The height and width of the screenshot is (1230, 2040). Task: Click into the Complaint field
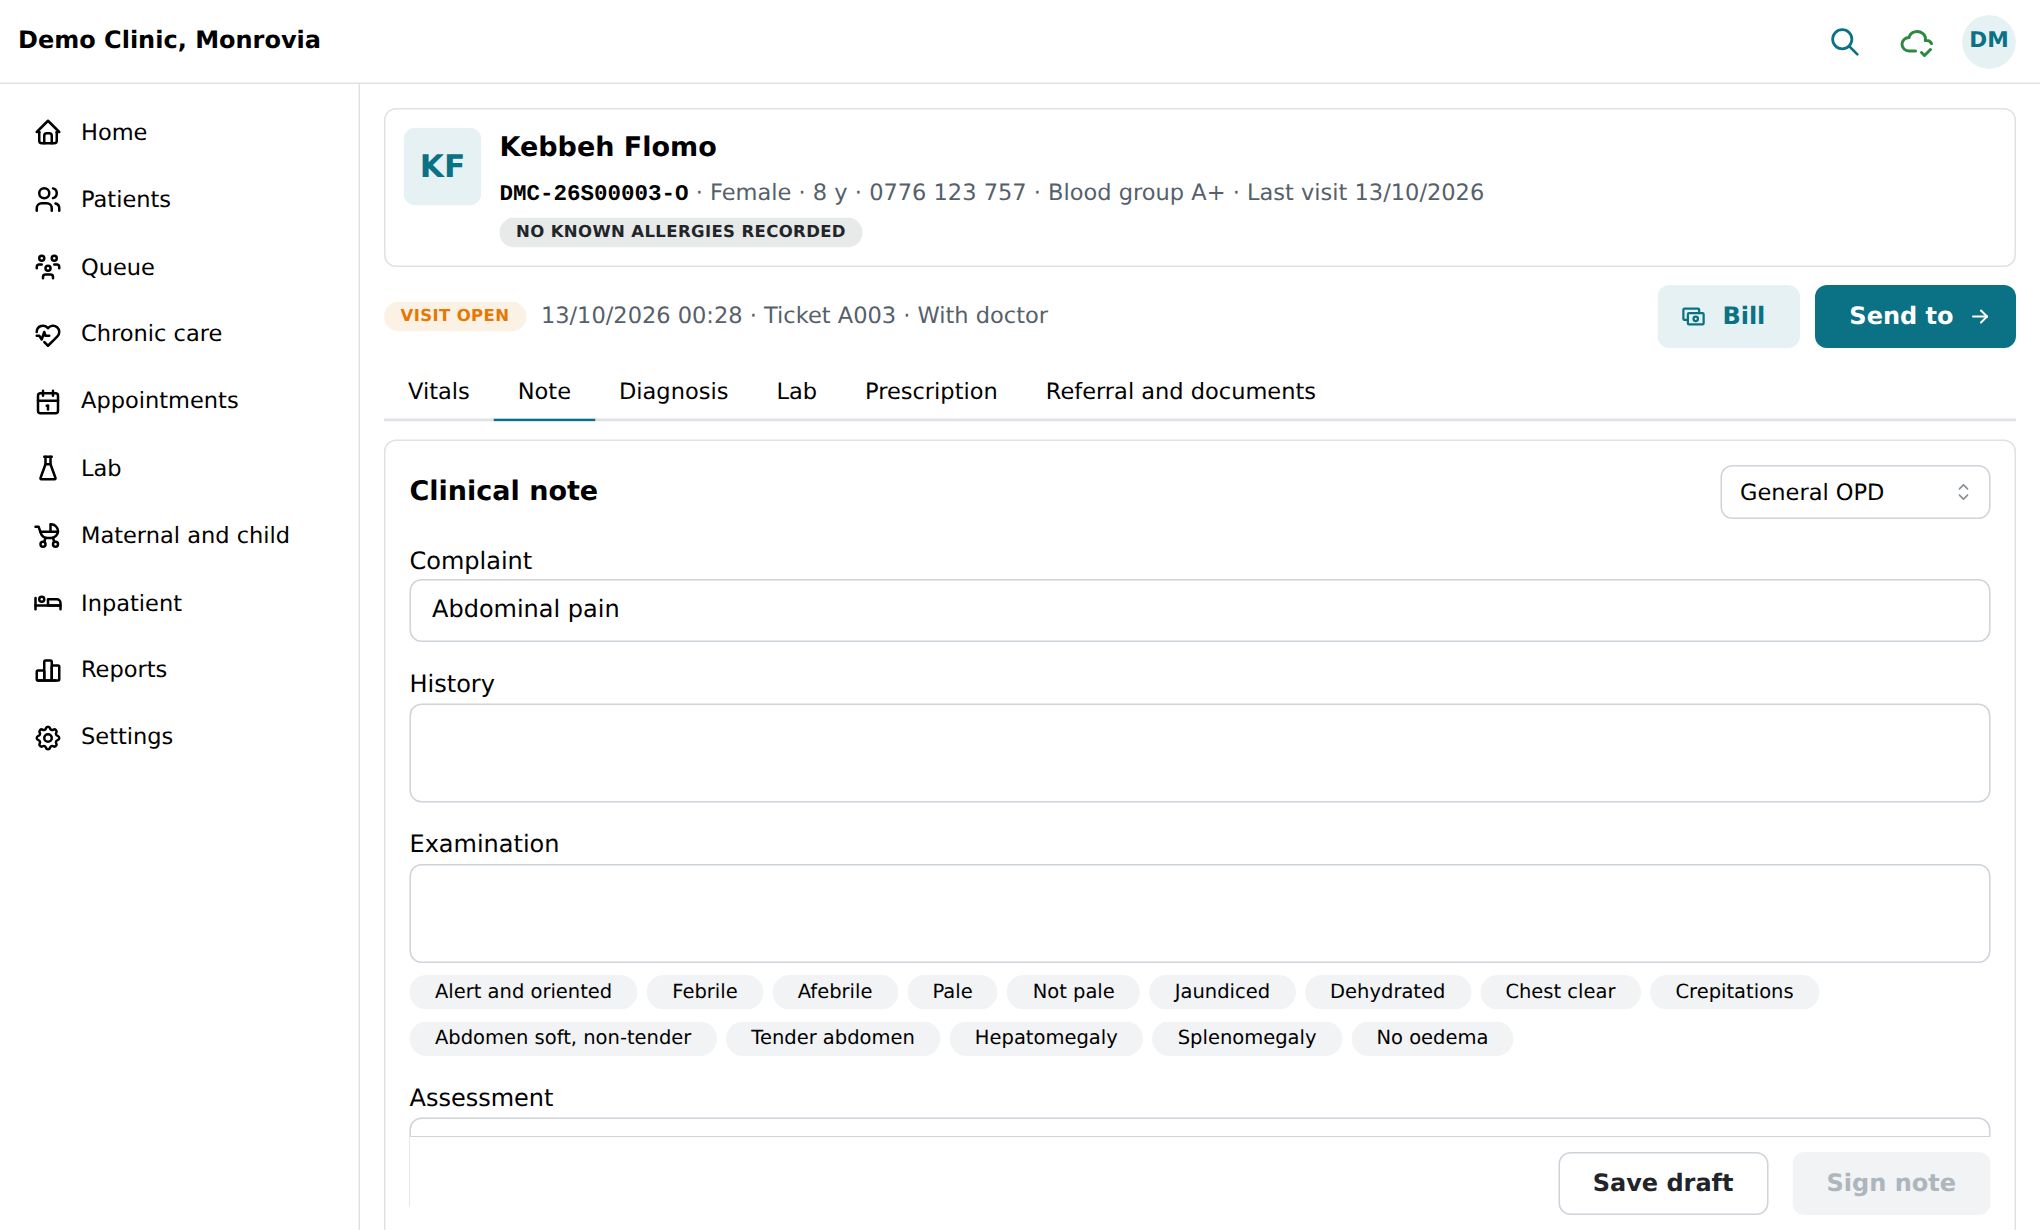click(1199, 610)
